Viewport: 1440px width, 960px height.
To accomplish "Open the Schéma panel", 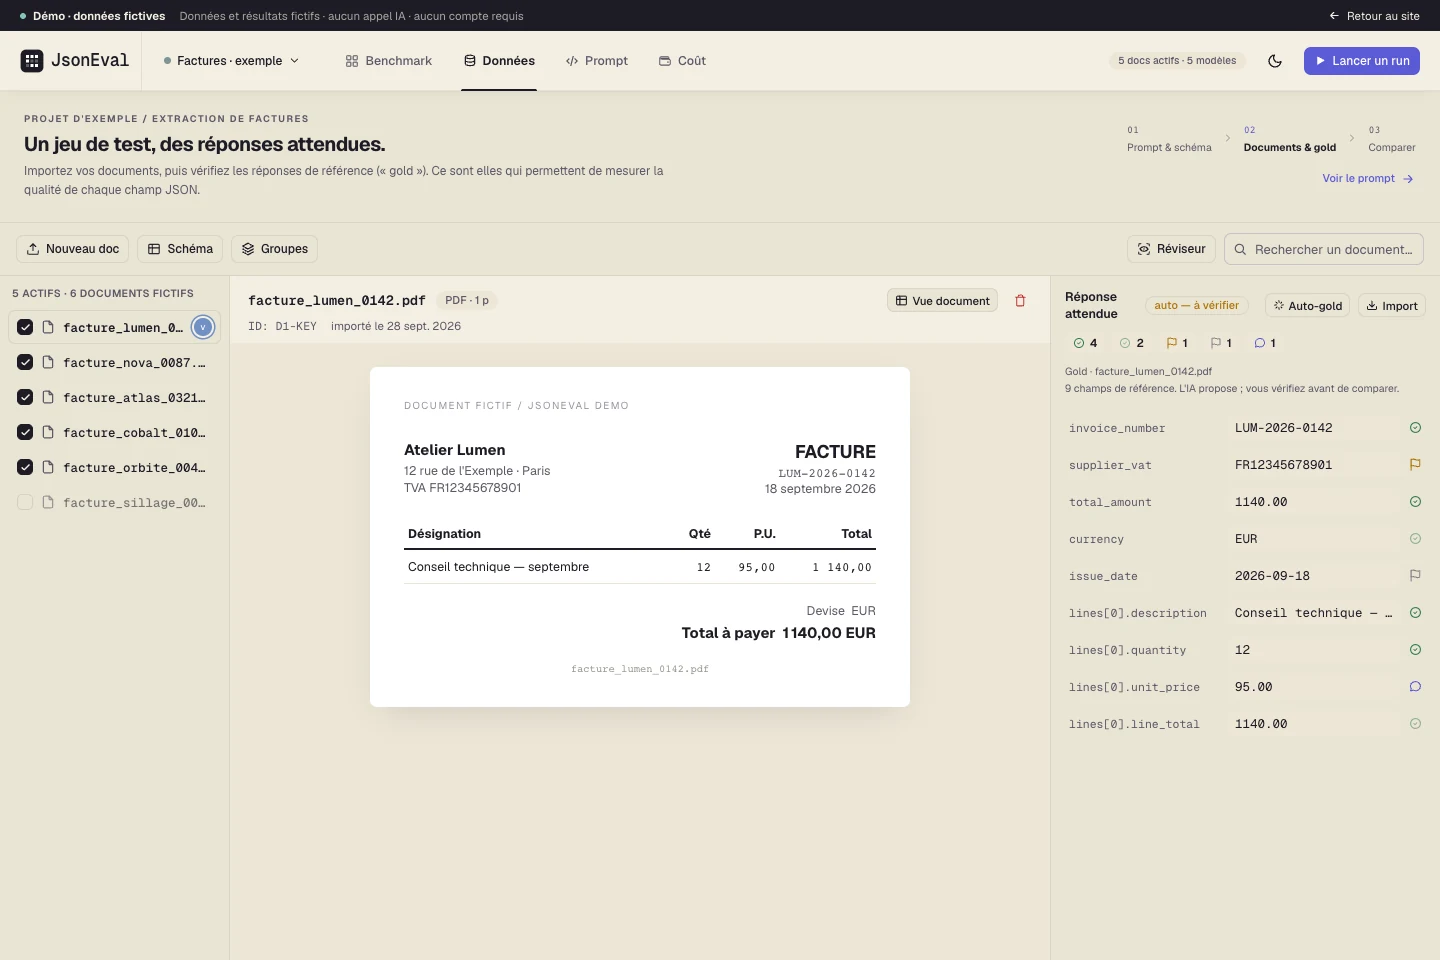I will 180,249.
